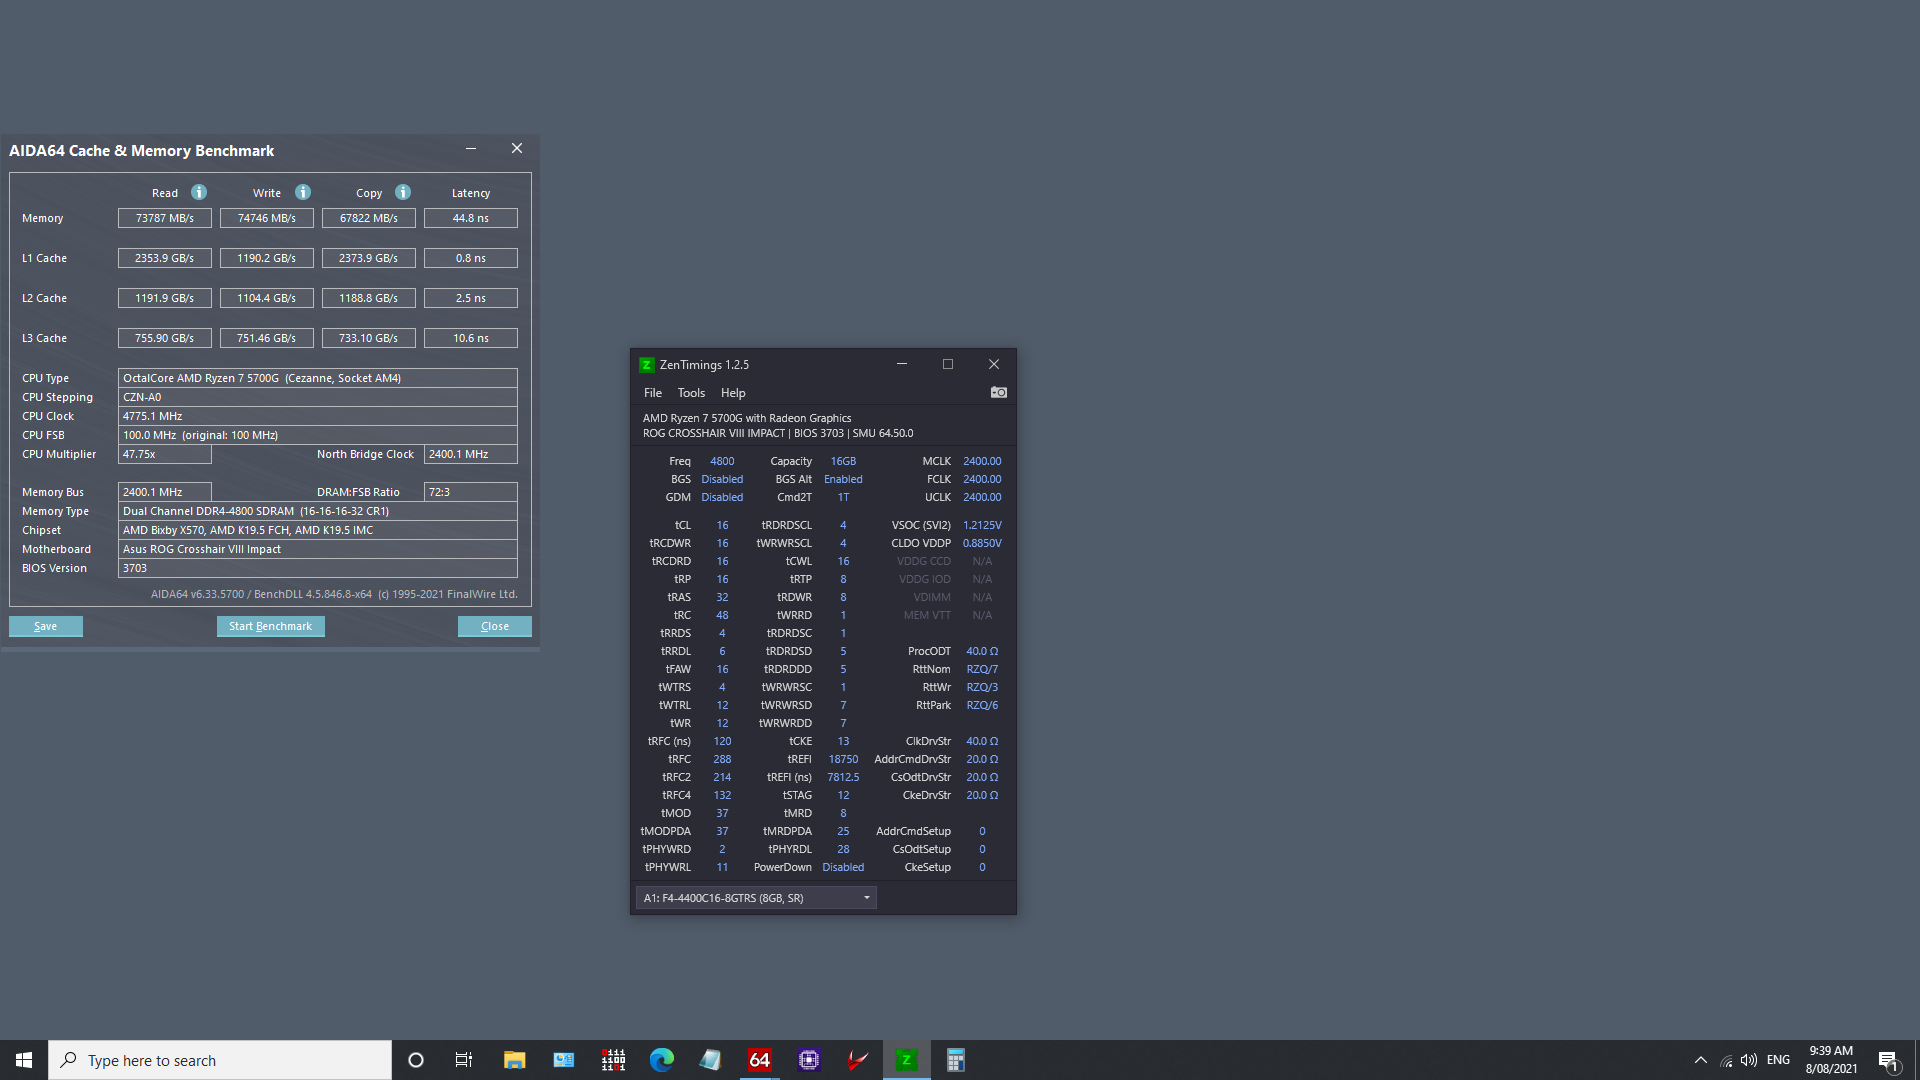The width and height of the screenshot is (1920, 1080).
Task: Open the red AMD taskbar icon
Action: click(858, 1060)
